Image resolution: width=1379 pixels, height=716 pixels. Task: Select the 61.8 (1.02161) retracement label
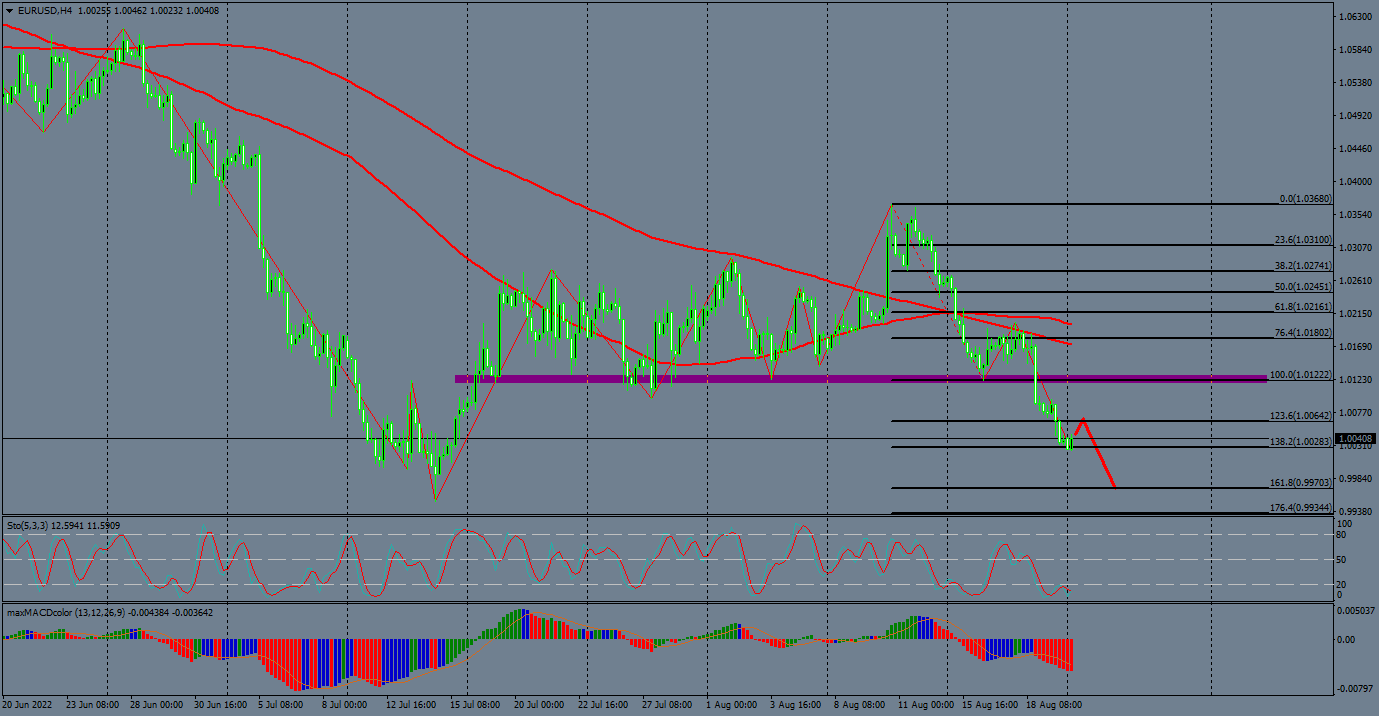(1303, 307)
